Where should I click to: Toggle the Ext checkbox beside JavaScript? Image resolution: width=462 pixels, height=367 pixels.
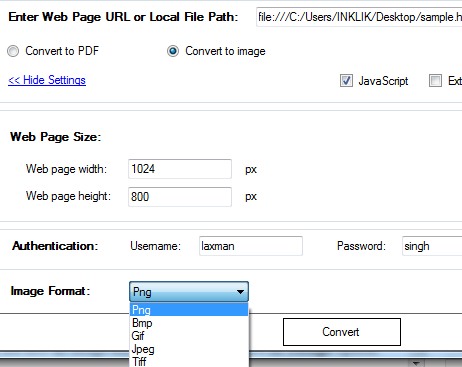tap(435, 81)
